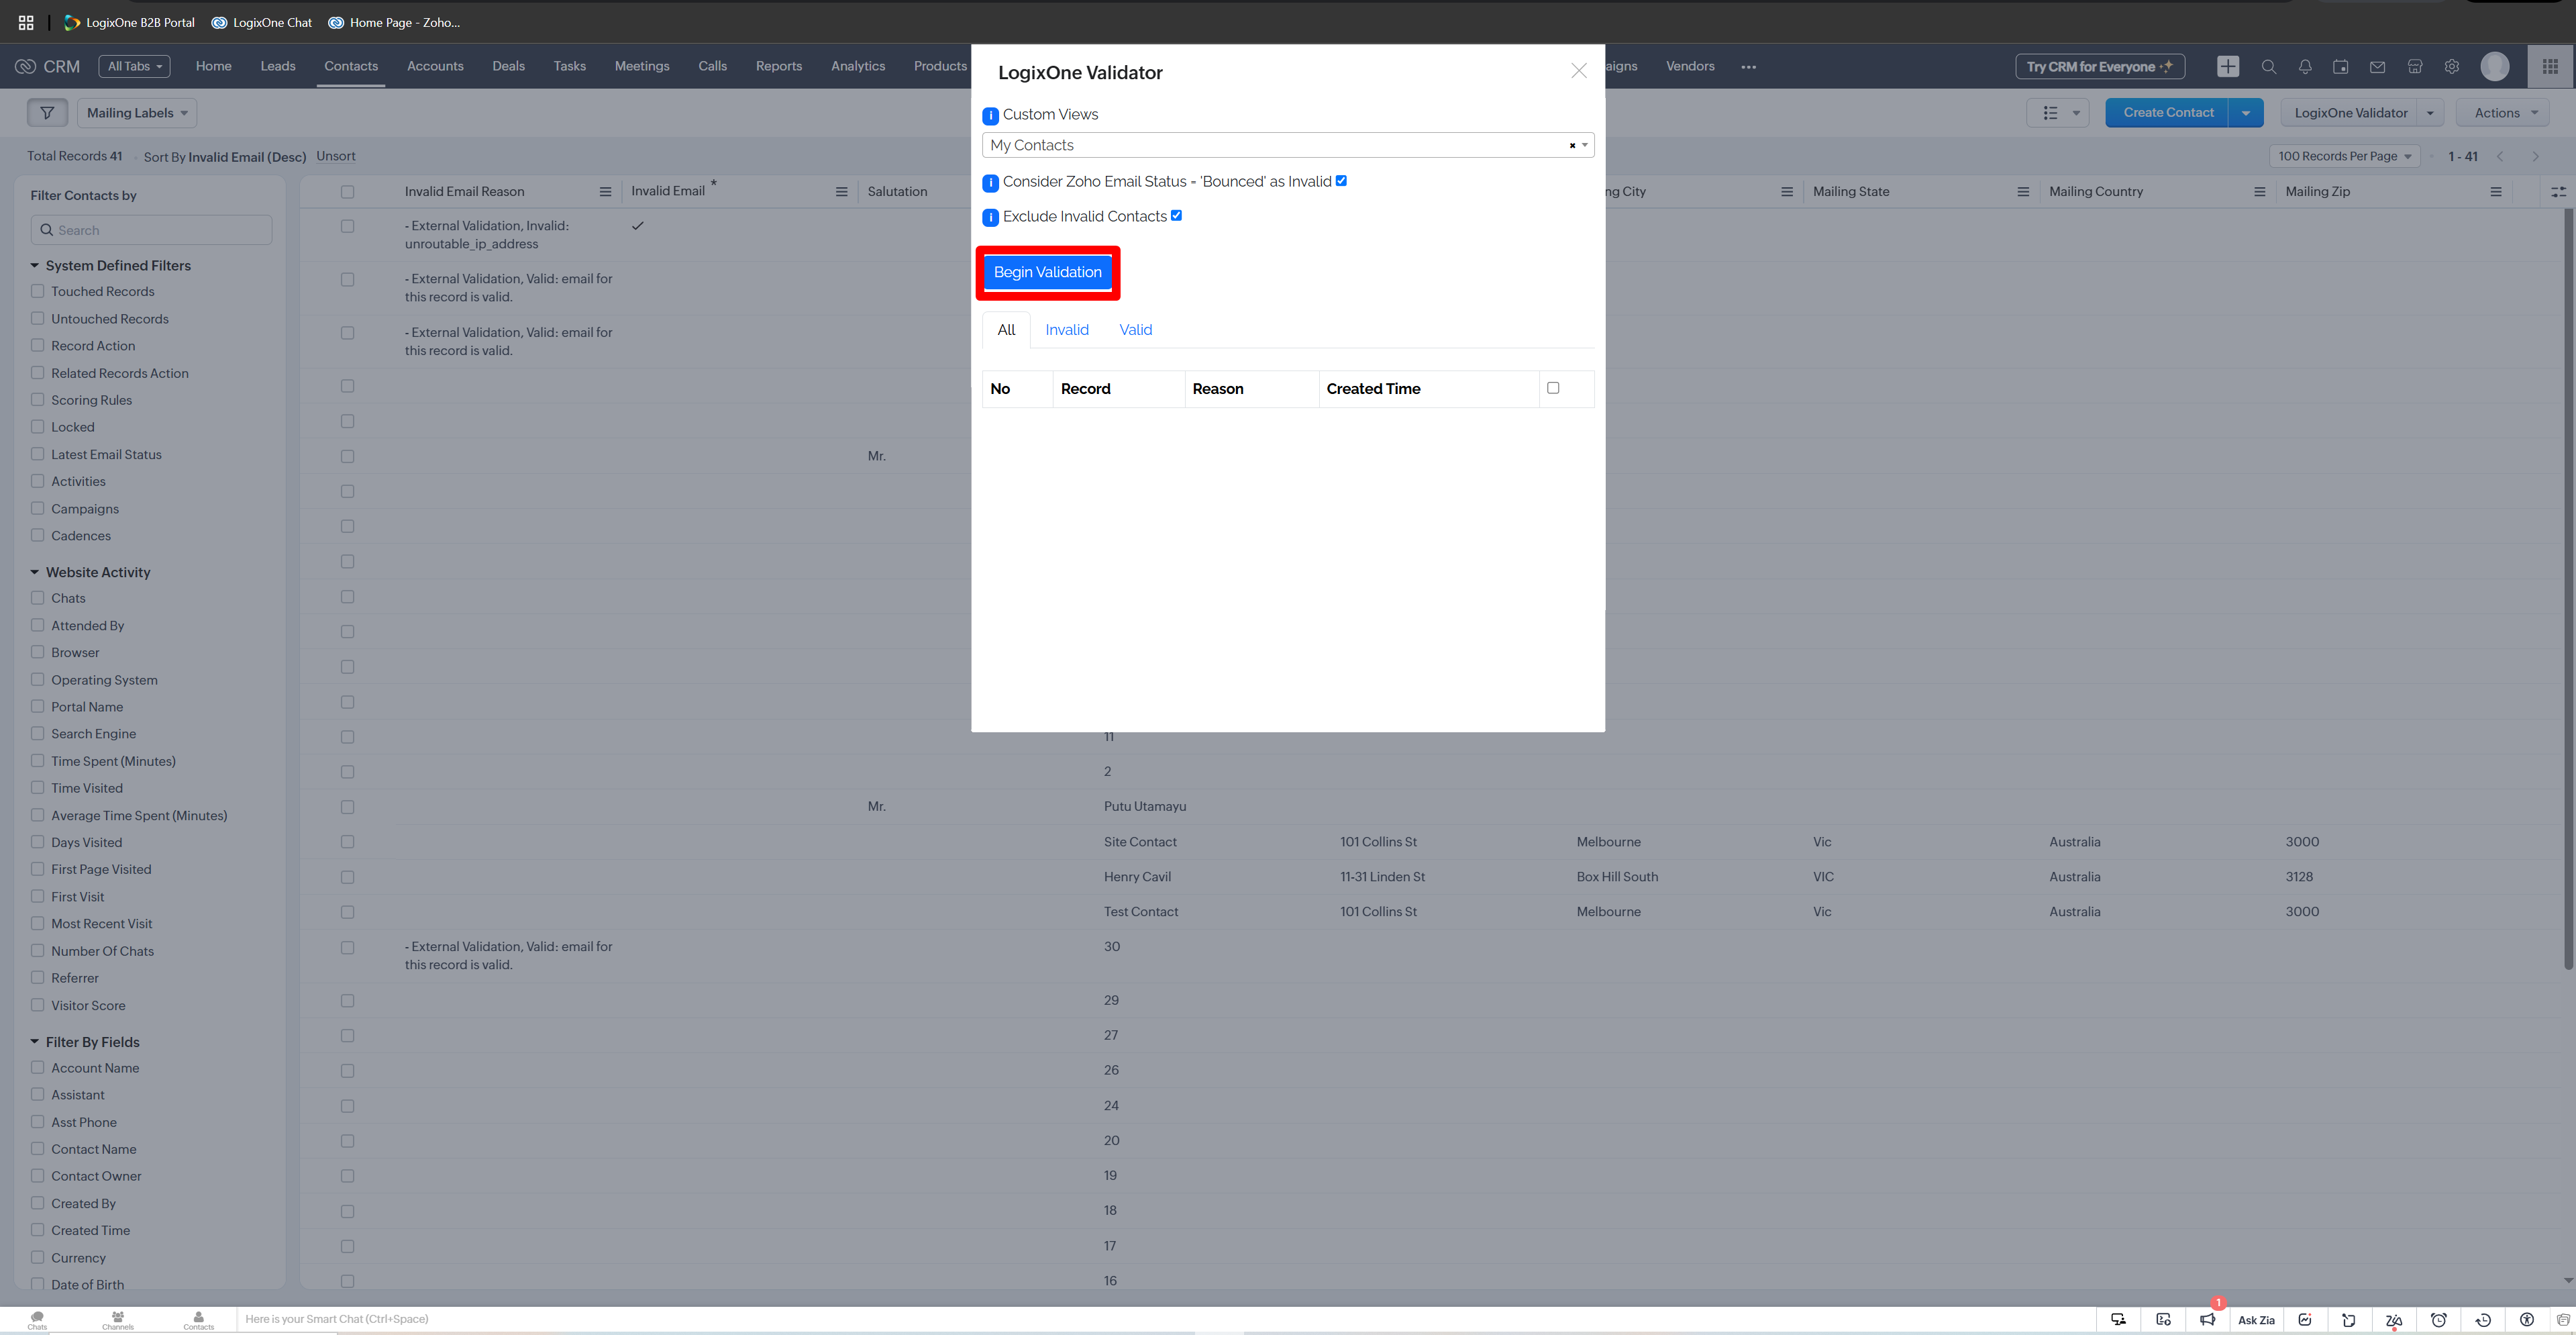The width and height of the screenshot is (2576, 1335).
Task: Click the Create Contact button
Action: click(2167, 113)
